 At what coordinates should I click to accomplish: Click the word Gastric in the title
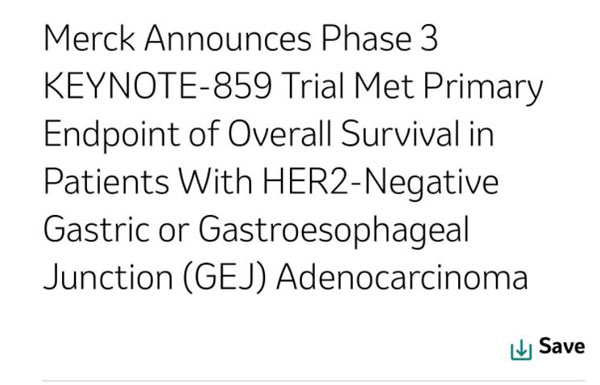(96, 229)
